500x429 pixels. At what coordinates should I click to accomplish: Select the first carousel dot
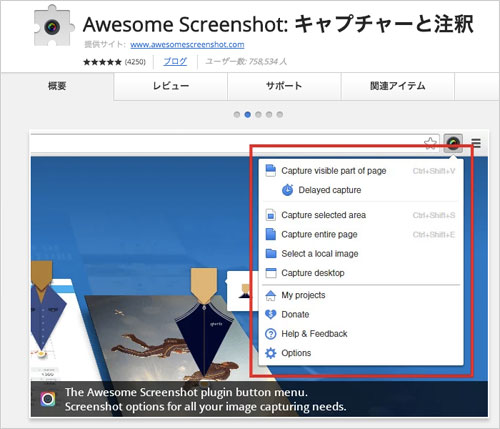237,115
